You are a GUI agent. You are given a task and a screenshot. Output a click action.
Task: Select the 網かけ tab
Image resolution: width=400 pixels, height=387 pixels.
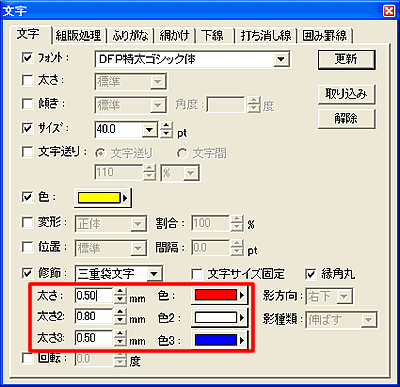click(174, 35)
